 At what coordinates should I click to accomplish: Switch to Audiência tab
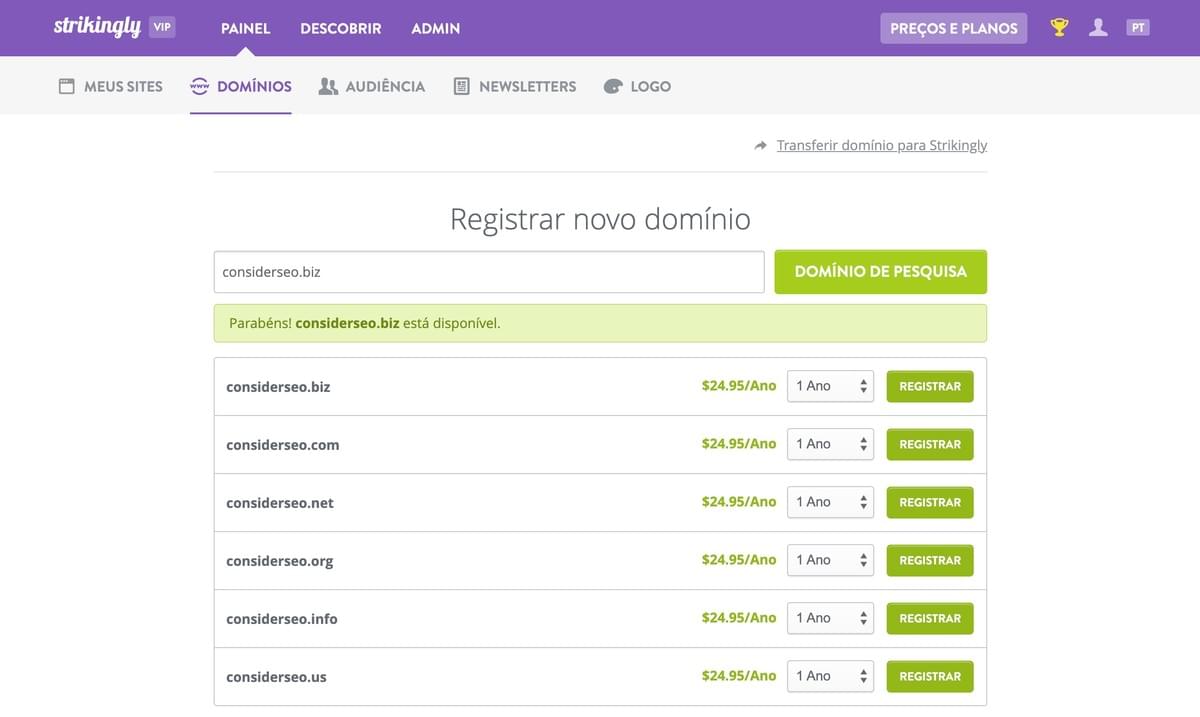pos(372,86)
